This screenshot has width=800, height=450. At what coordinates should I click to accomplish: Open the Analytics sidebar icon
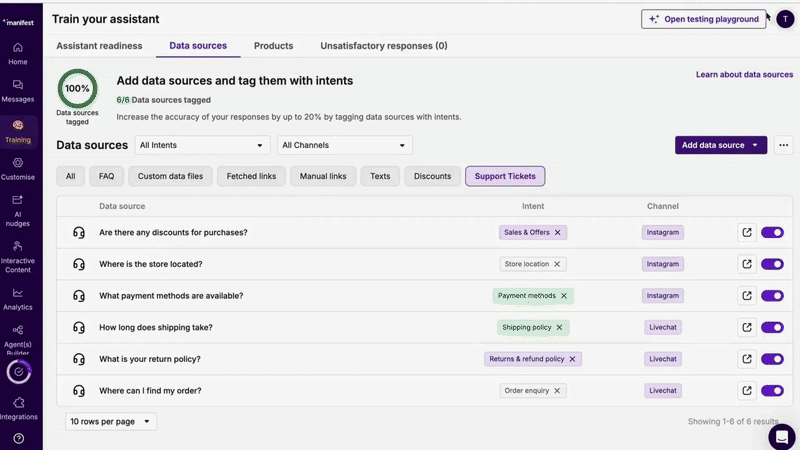18,298
